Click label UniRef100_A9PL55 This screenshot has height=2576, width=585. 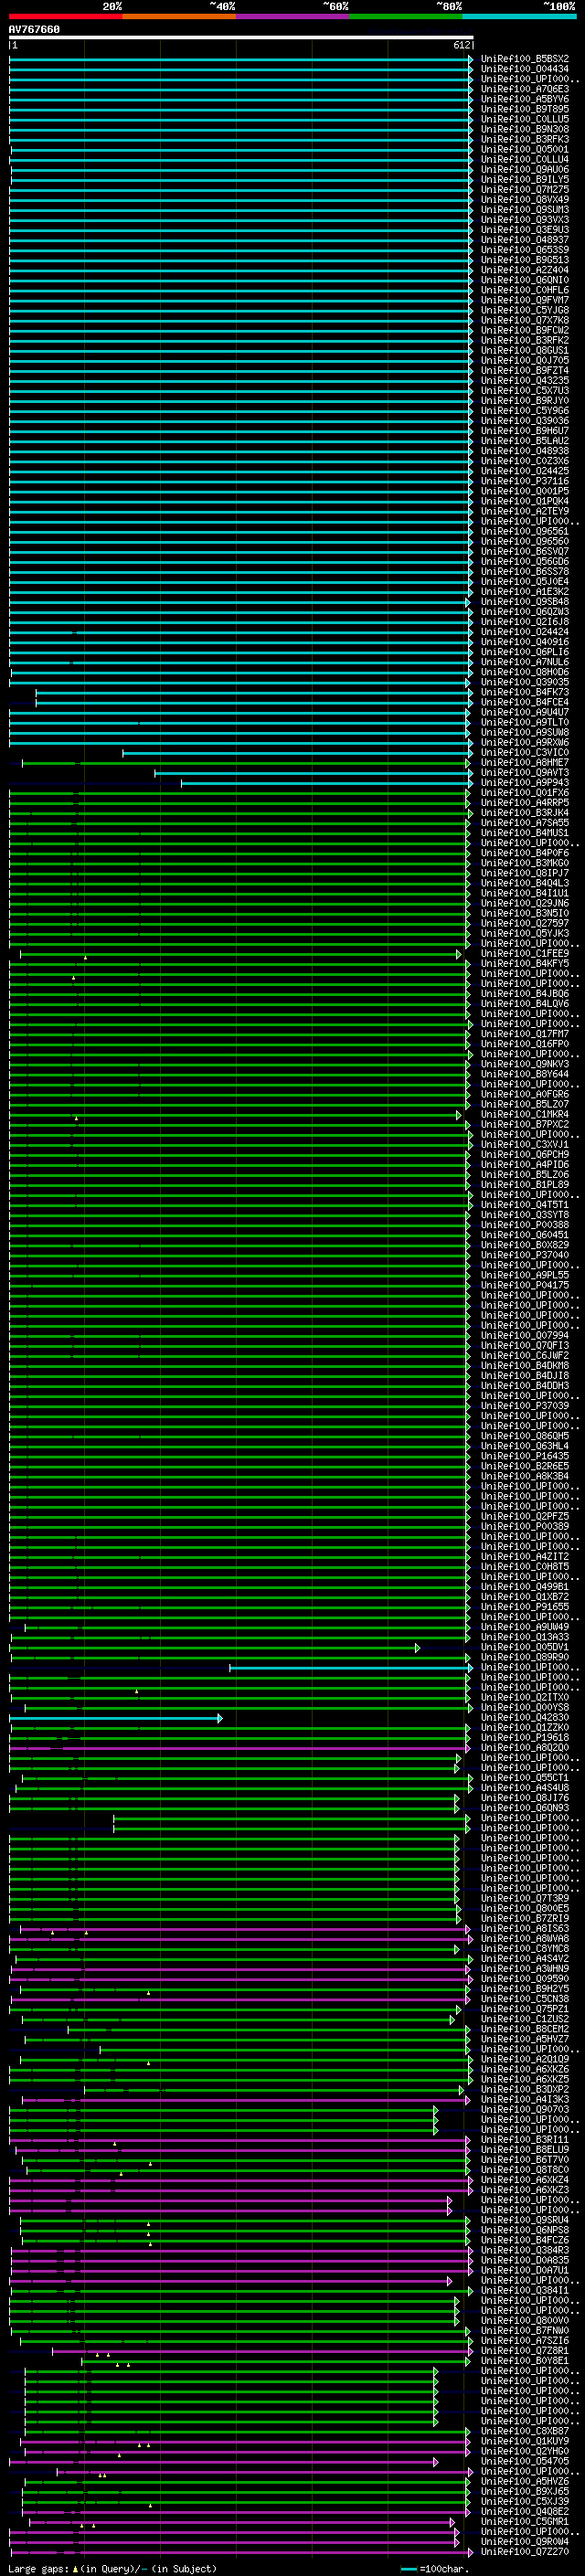click(x=525, y=1275)
